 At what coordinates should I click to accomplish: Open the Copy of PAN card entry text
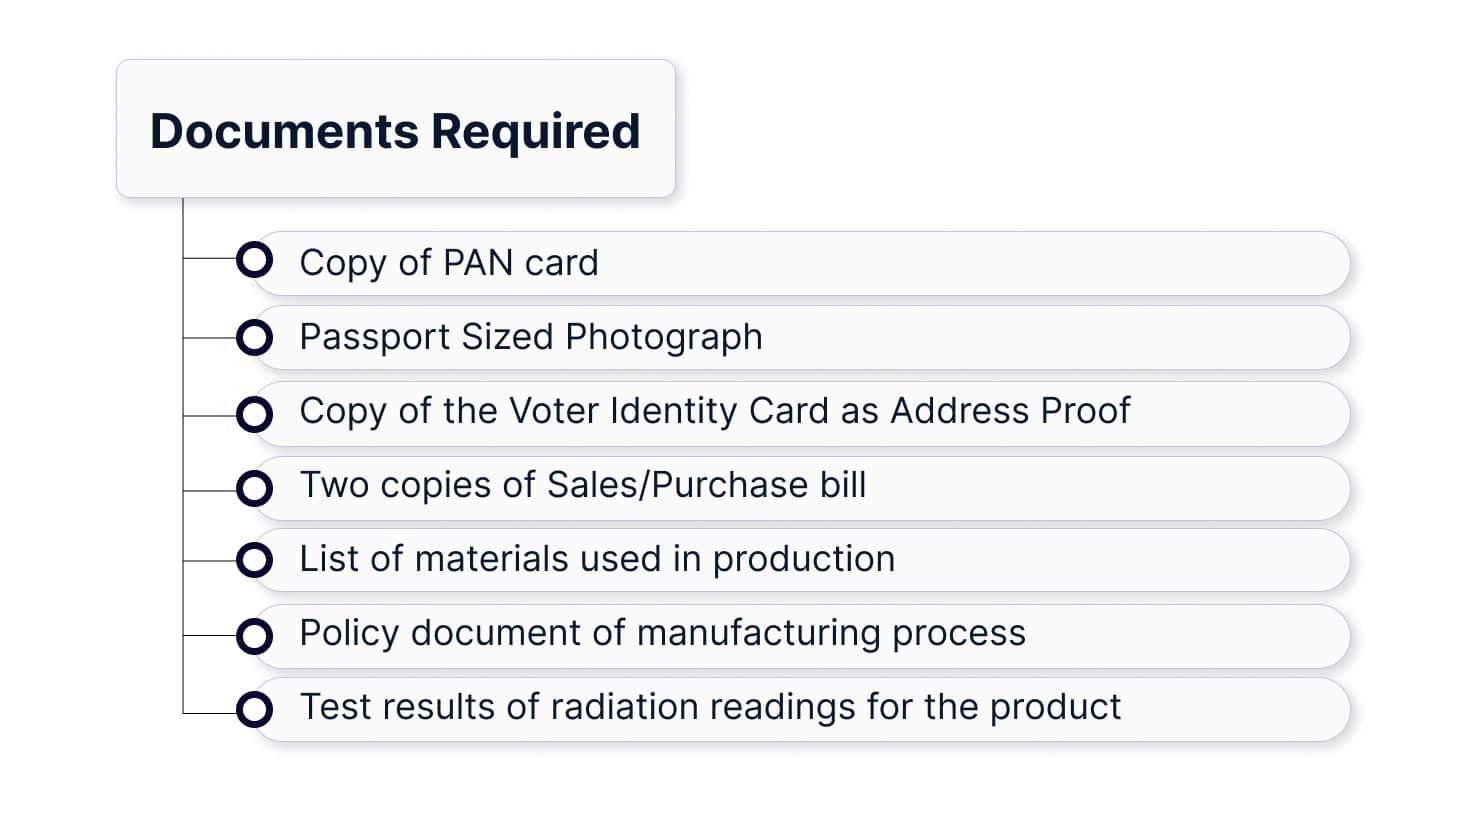448,263
